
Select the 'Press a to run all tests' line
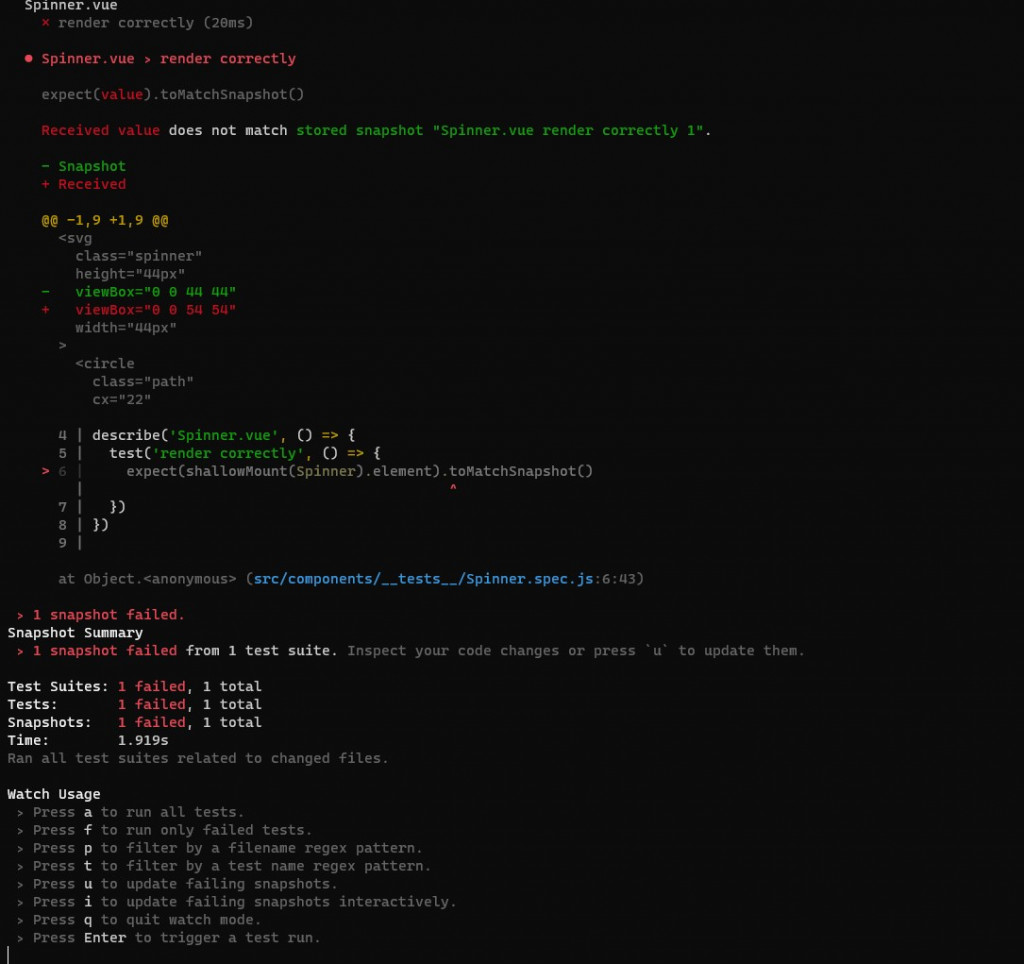click(130, 812)
